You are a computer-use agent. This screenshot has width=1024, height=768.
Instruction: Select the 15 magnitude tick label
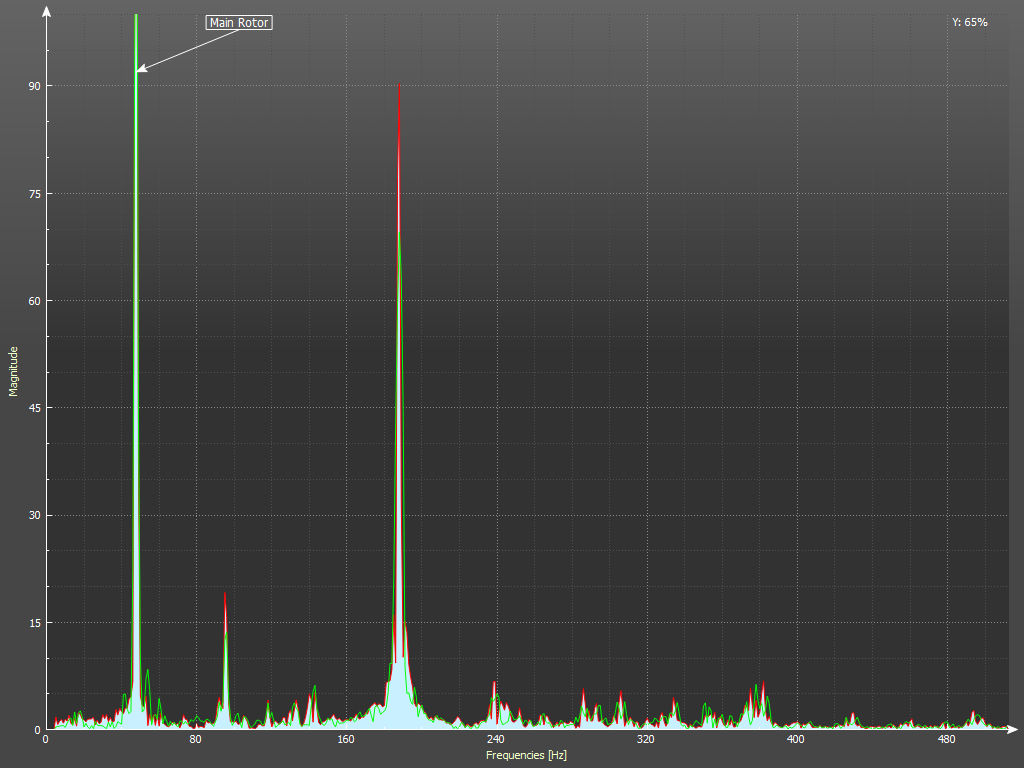[34, 623]
